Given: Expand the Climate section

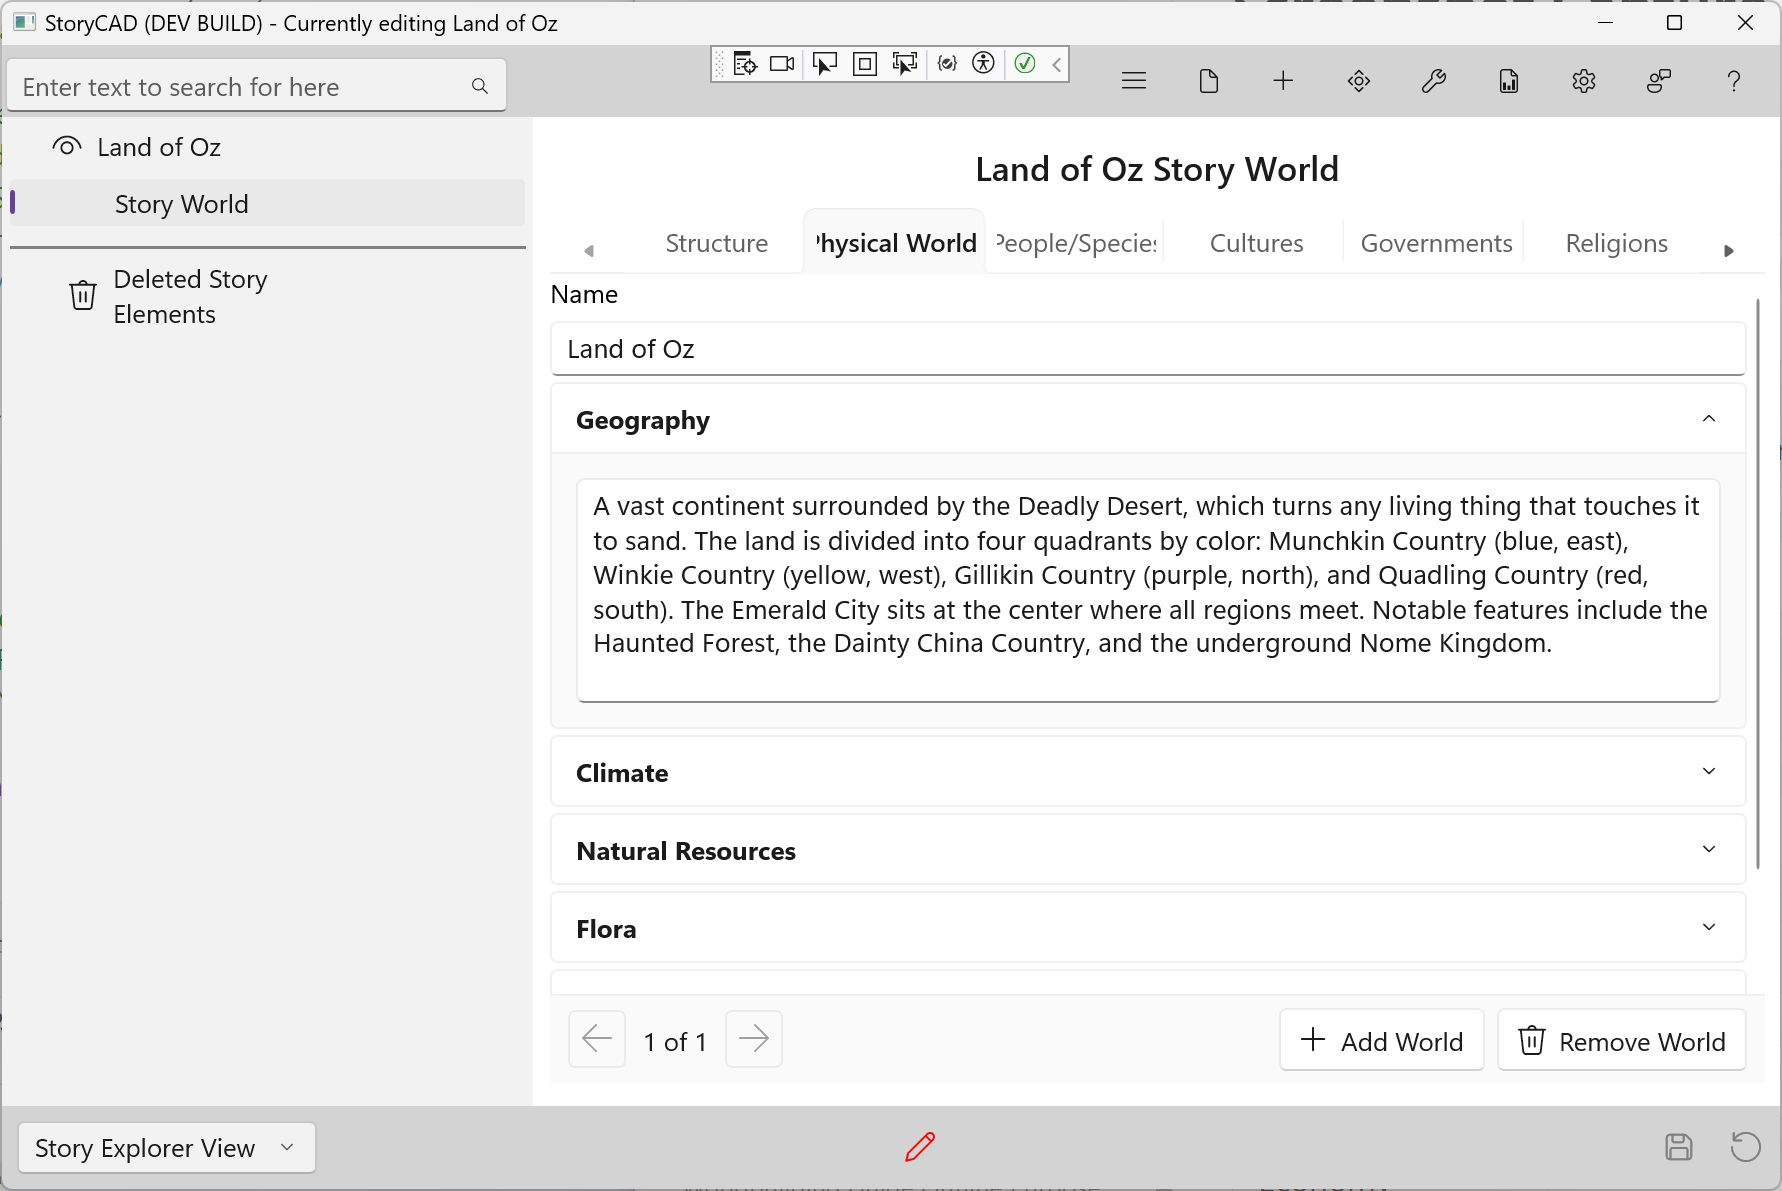Looking at the screenshot, I should 1708,772.
